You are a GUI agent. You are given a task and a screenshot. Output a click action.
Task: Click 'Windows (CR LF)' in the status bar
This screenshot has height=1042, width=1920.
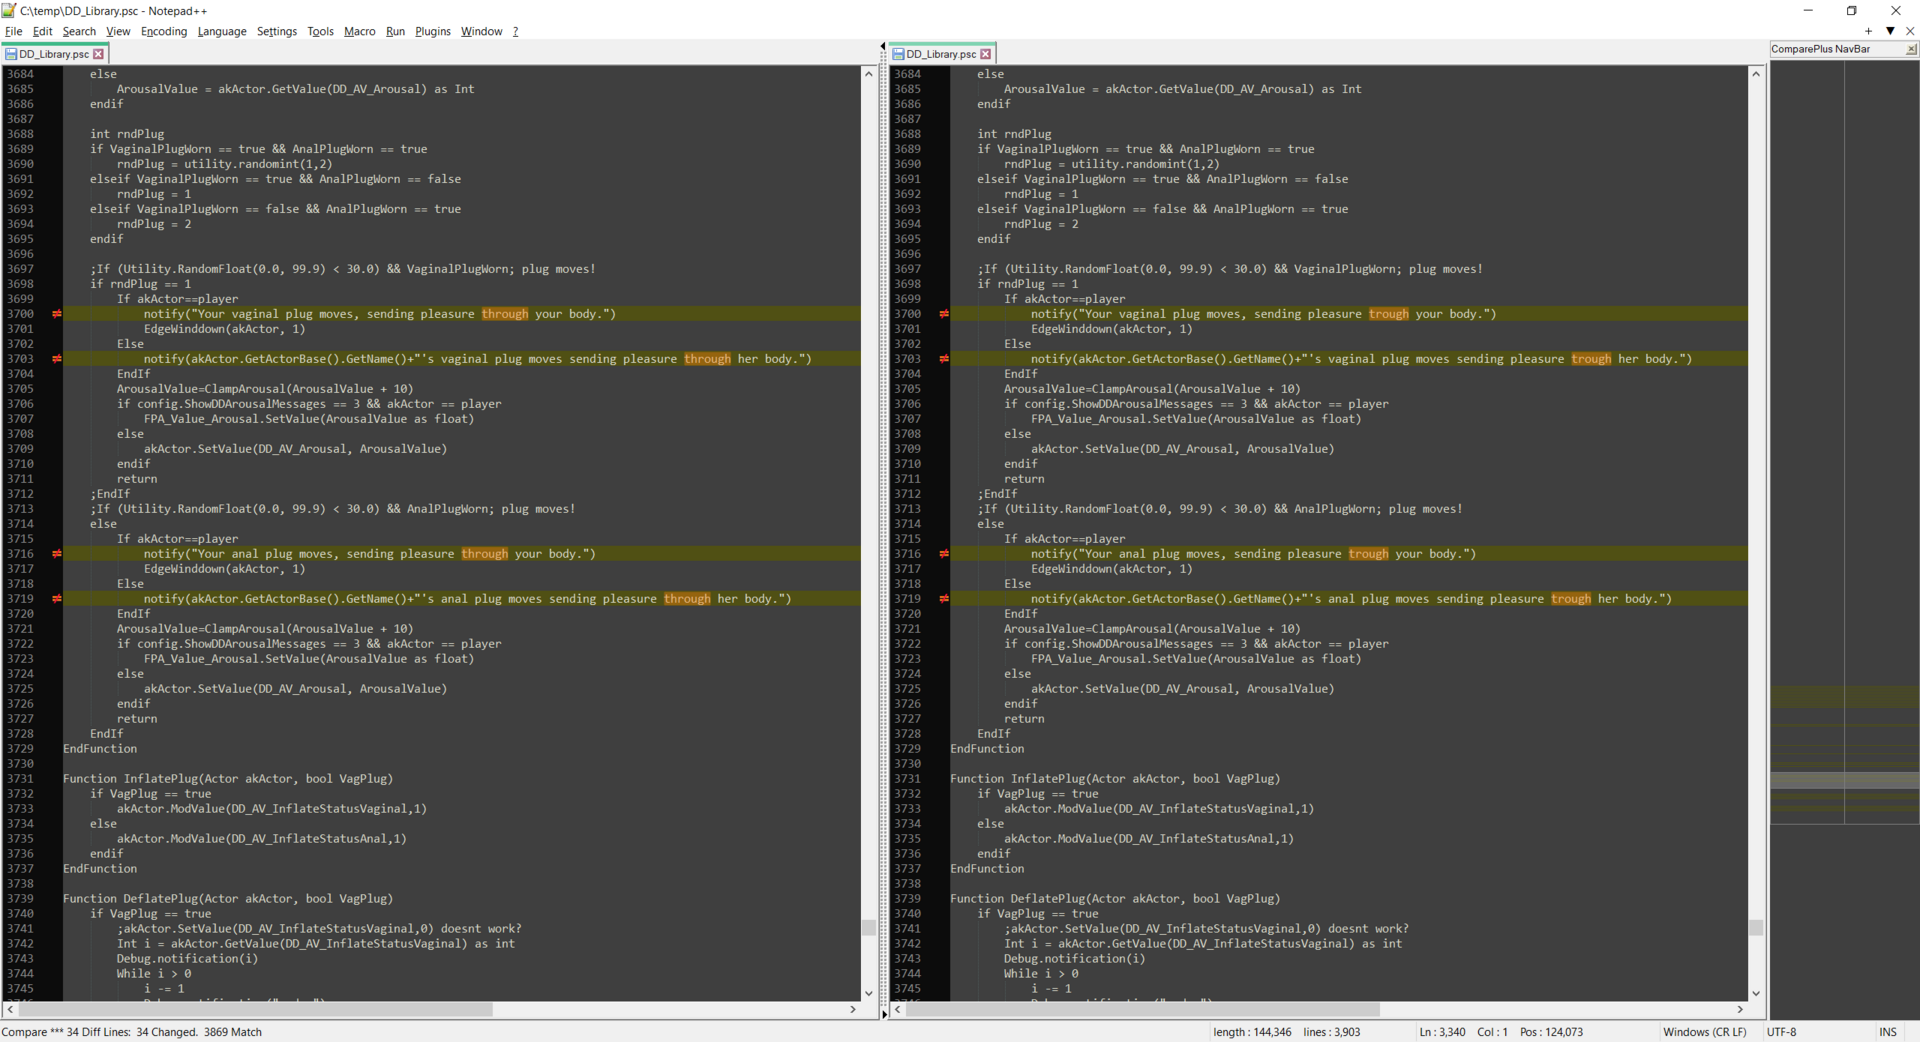(1704, 1032)
